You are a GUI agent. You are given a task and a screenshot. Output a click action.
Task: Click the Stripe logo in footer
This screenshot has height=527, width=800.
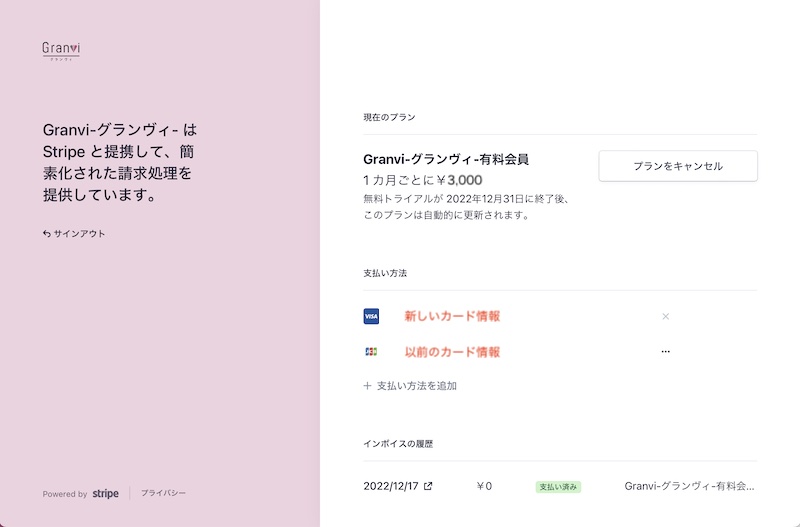106,493
